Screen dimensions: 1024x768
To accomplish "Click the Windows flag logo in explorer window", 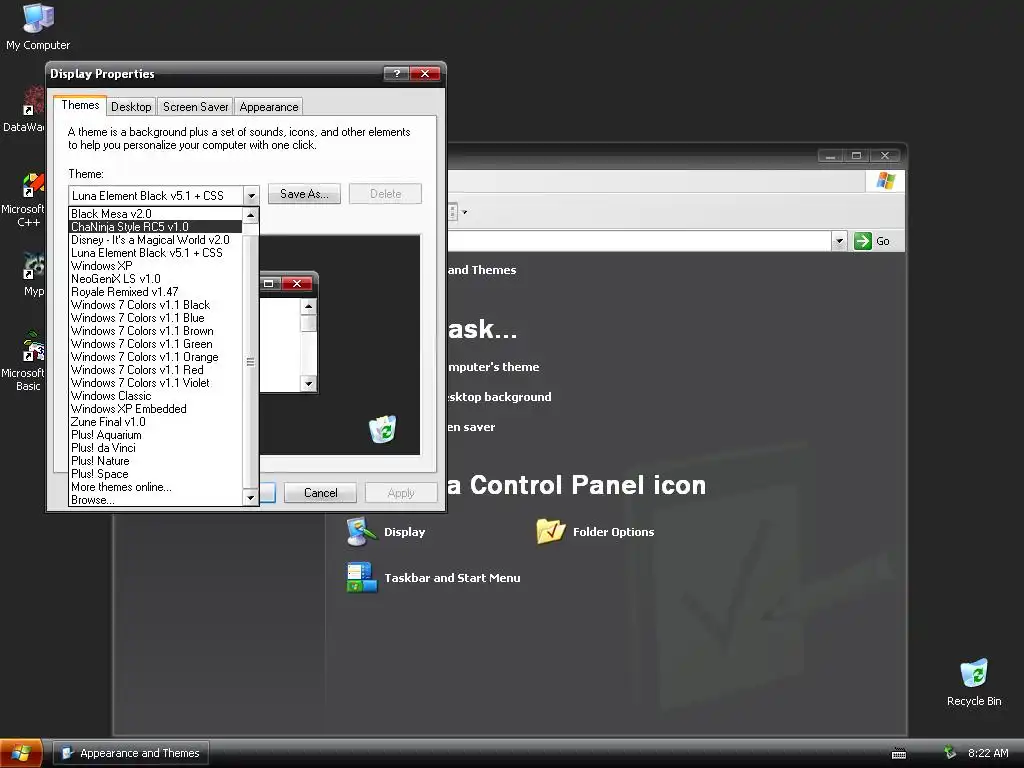I will [886, 181].
